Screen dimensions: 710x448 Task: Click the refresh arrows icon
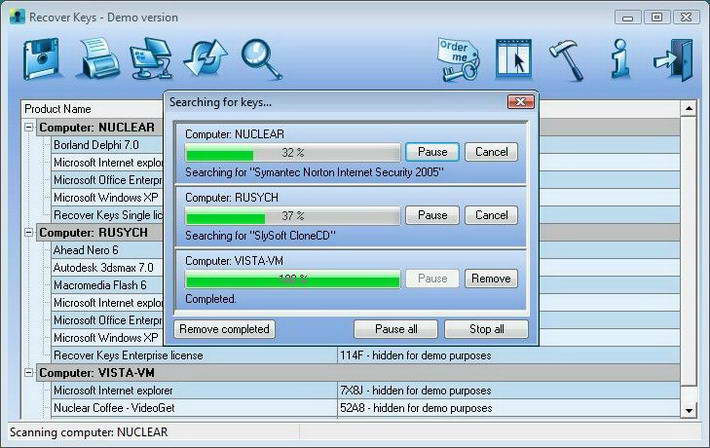205,58
